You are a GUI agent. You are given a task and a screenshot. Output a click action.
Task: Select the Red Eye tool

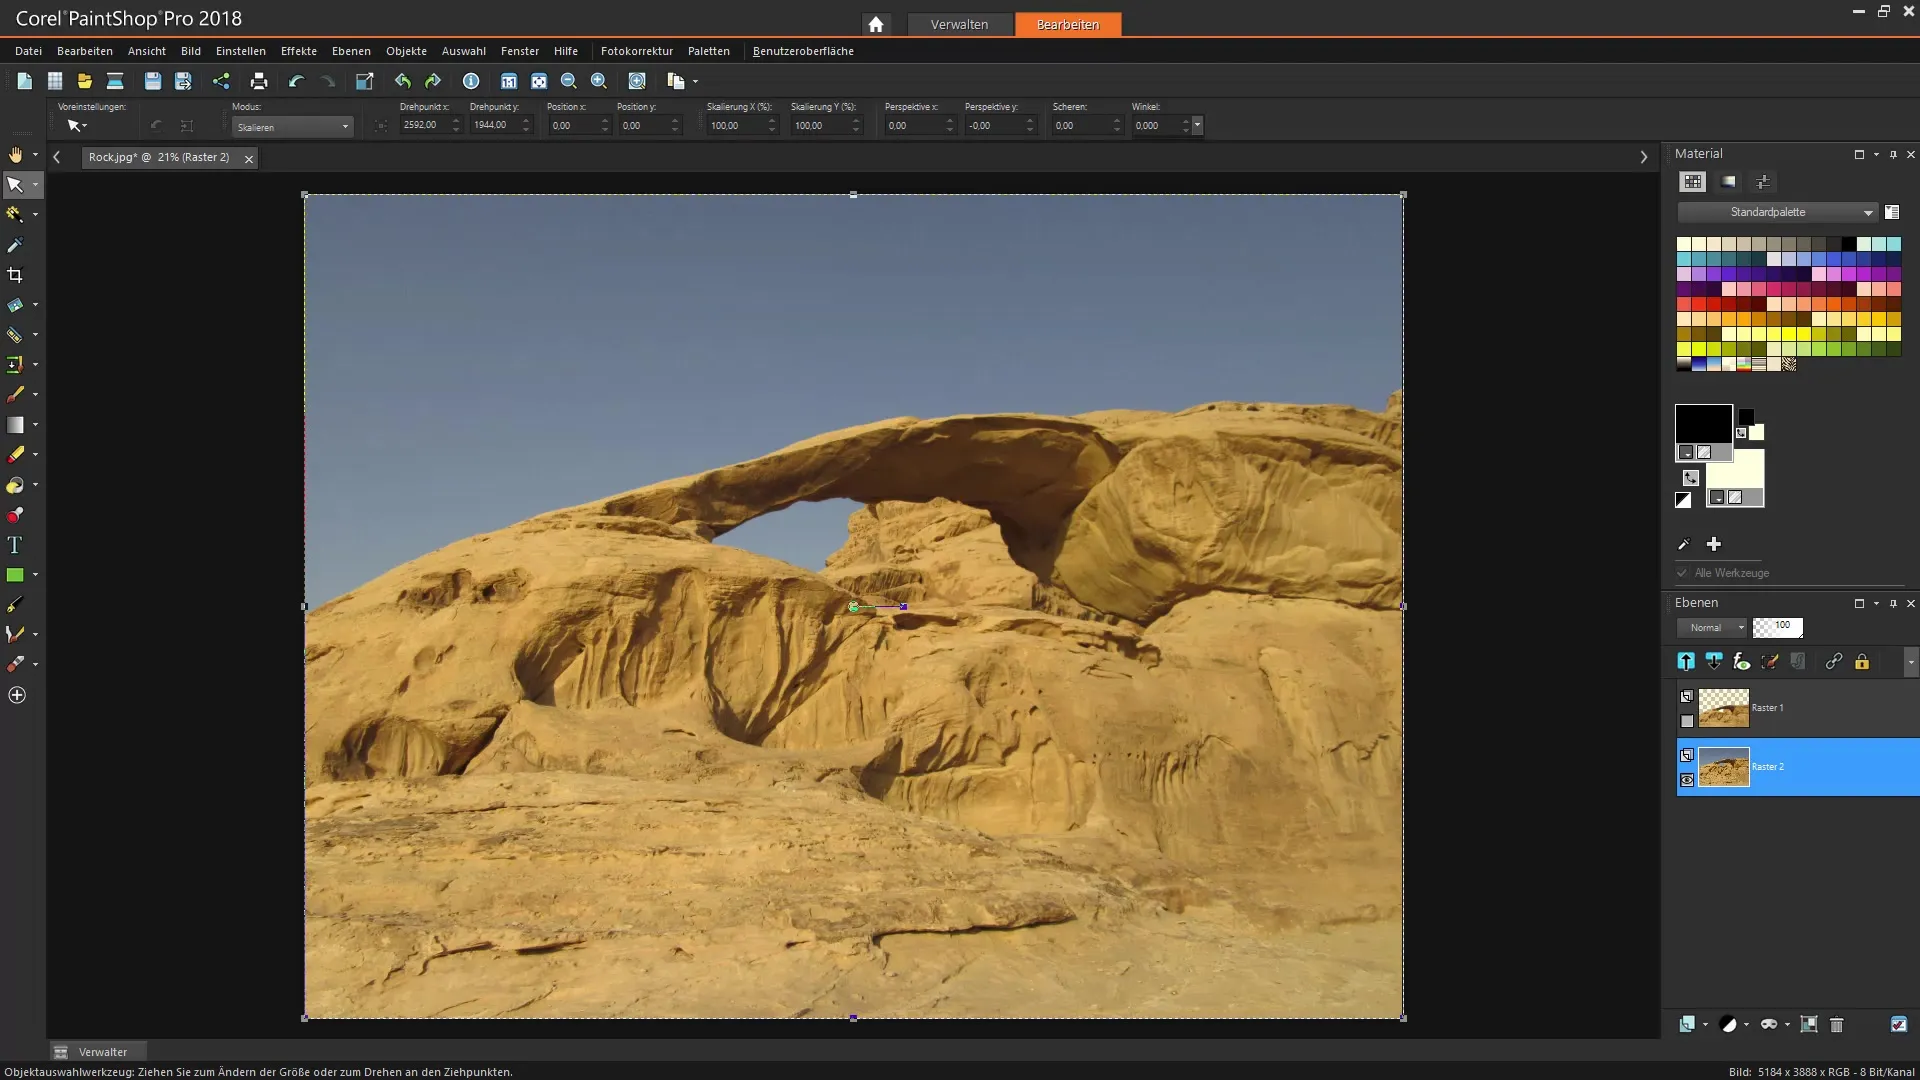15,515
